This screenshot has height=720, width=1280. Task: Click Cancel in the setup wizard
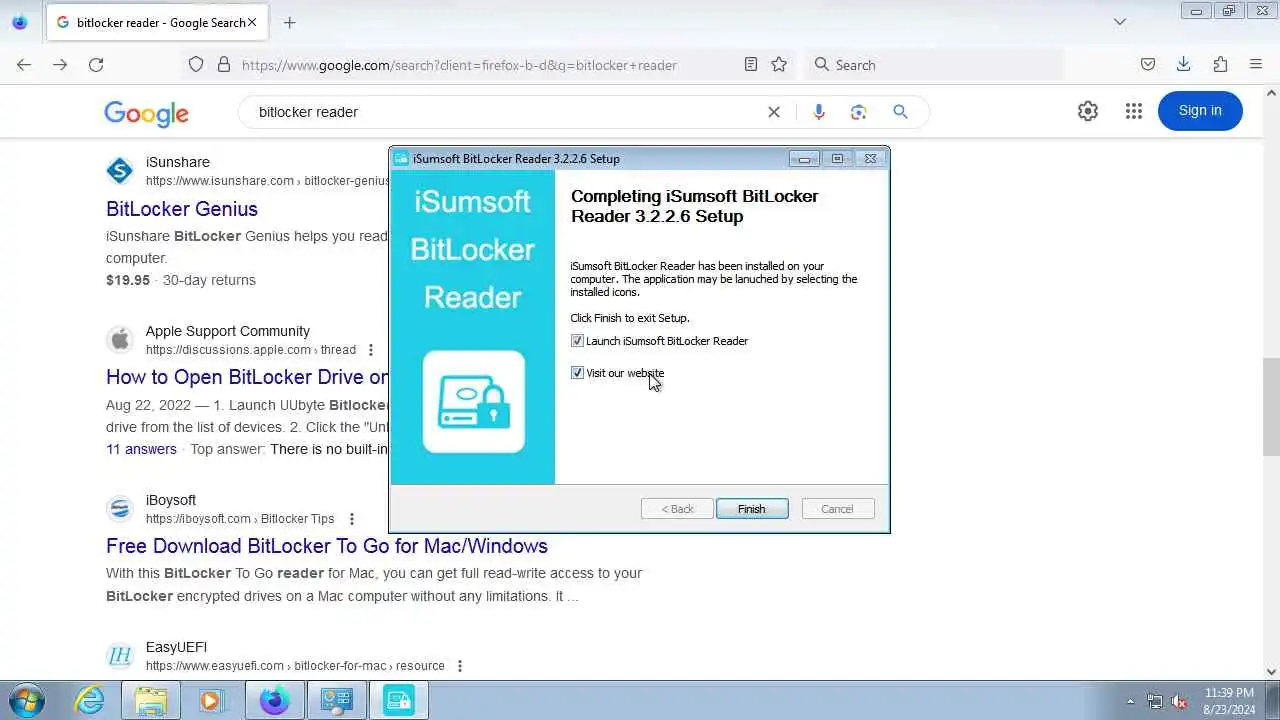[838, 509]
